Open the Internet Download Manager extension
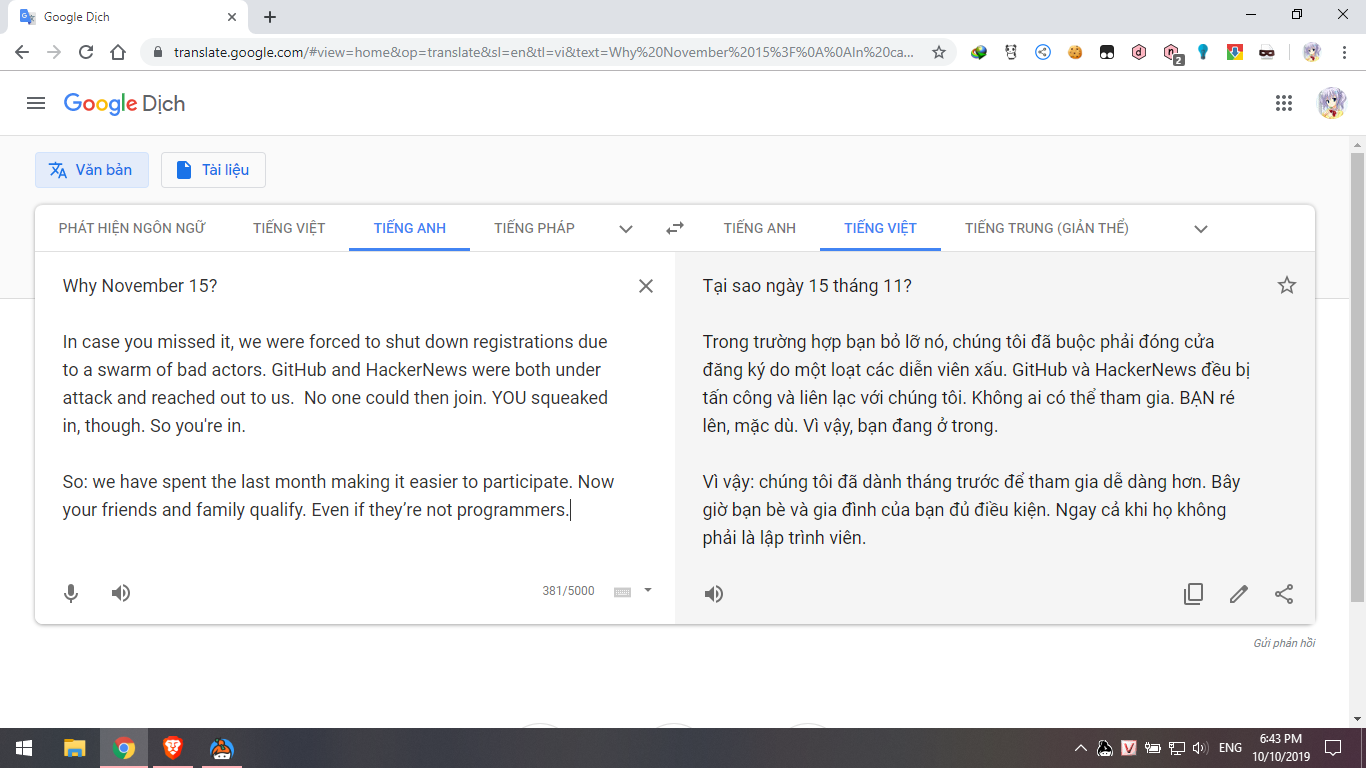1366x768 pixels. click(979, 52)
